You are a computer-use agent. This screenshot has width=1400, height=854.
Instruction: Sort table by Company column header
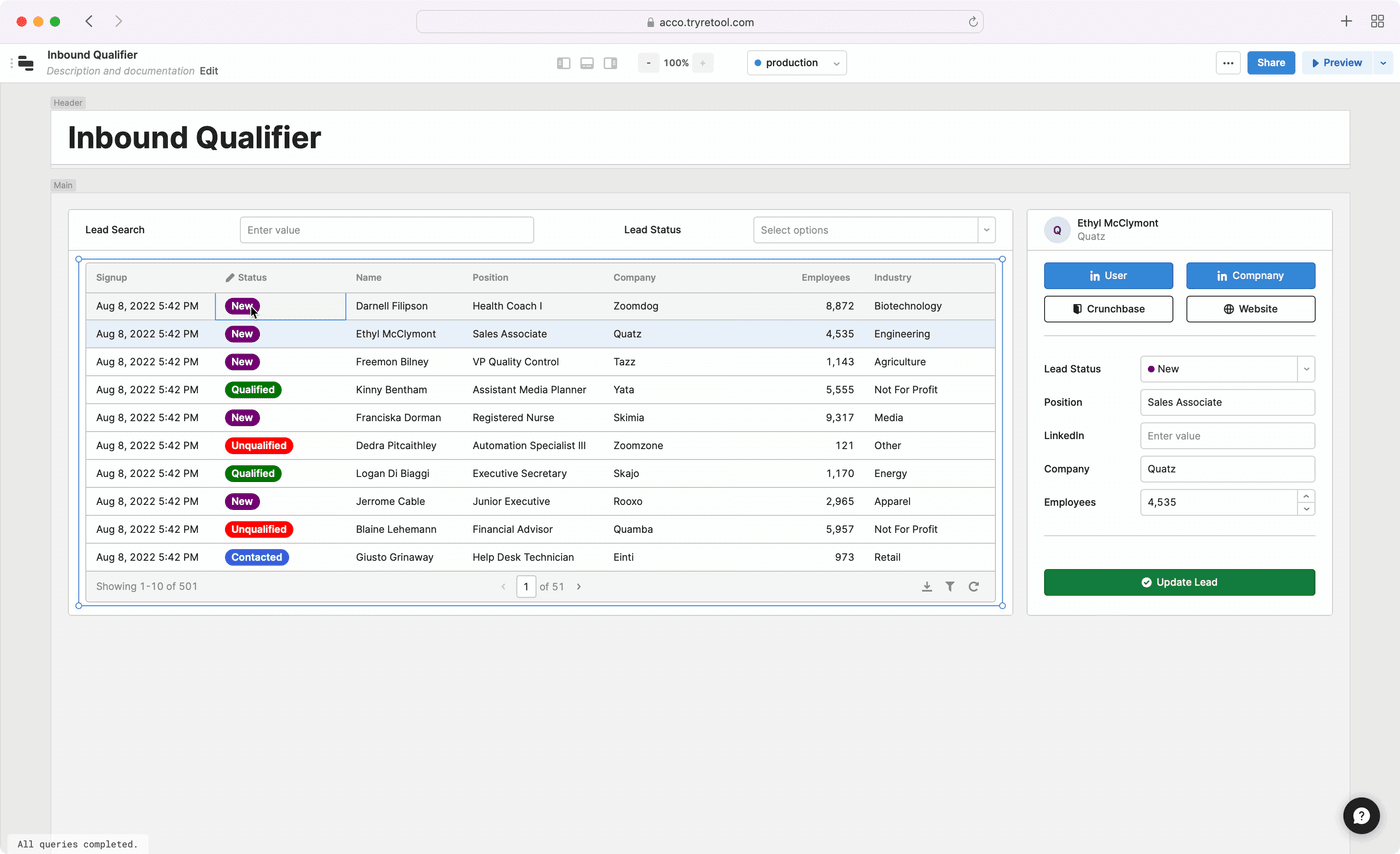pyautogui.click(x=634, y=278)
